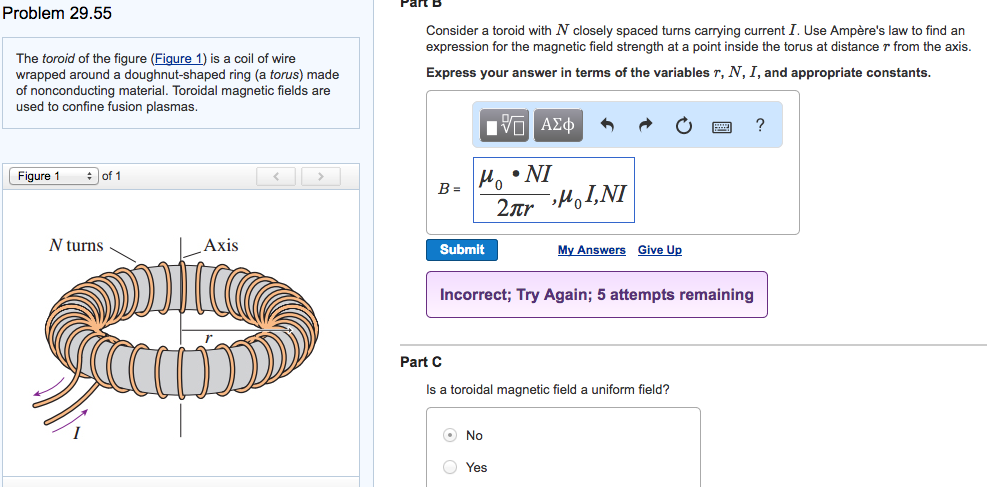
Task: Show keyboard shortcuts via the keyboard icon
Action: (722, 126)
